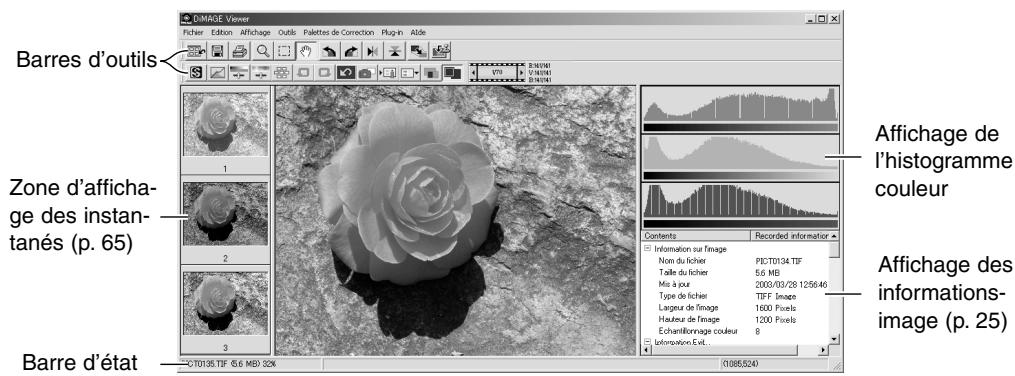Select snapshot thumbnail 1
The width and height of the screenshot is (1015, 376).
click(225, 124)
